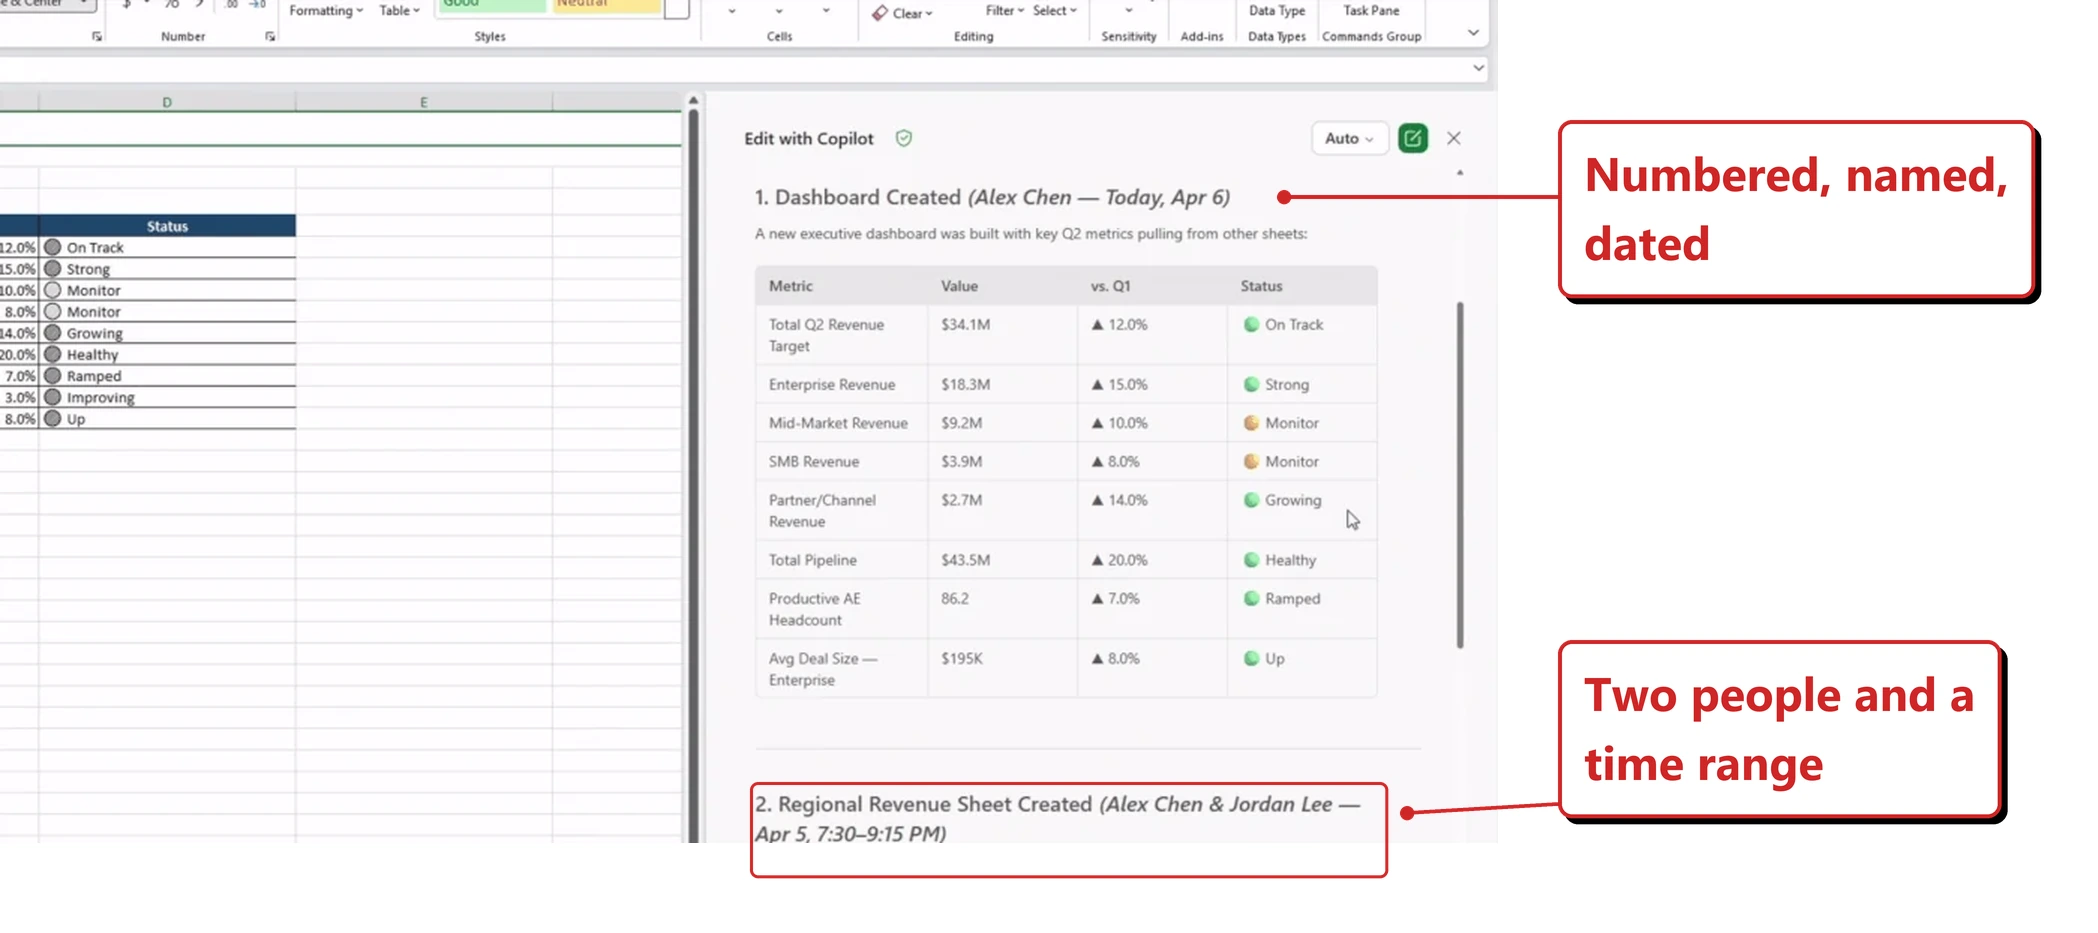The height and width of the screenshot is (933, 2098).
Task: Click the Data Type button
Action: pos(1277,11)
